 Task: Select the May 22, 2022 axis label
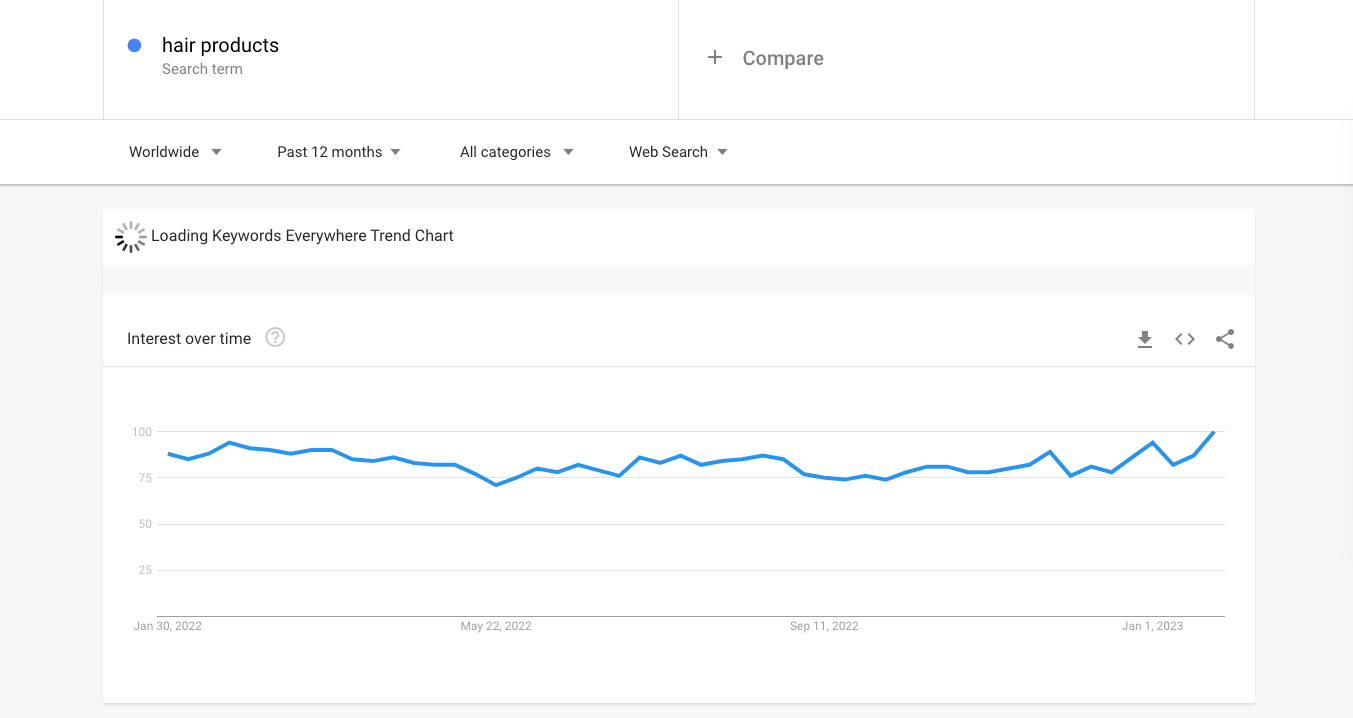[496, 626]
